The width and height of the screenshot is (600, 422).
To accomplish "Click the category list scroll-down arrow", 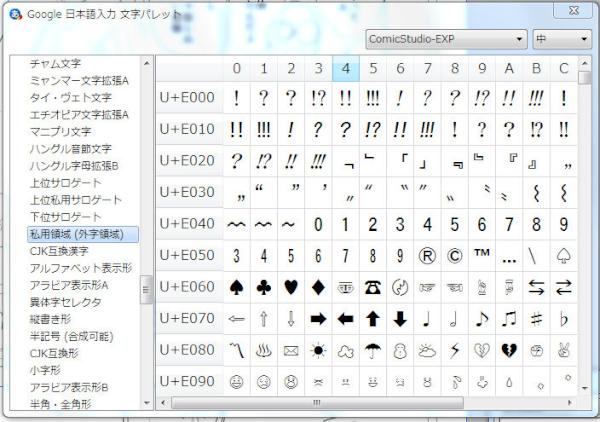I will coord(147,403).
